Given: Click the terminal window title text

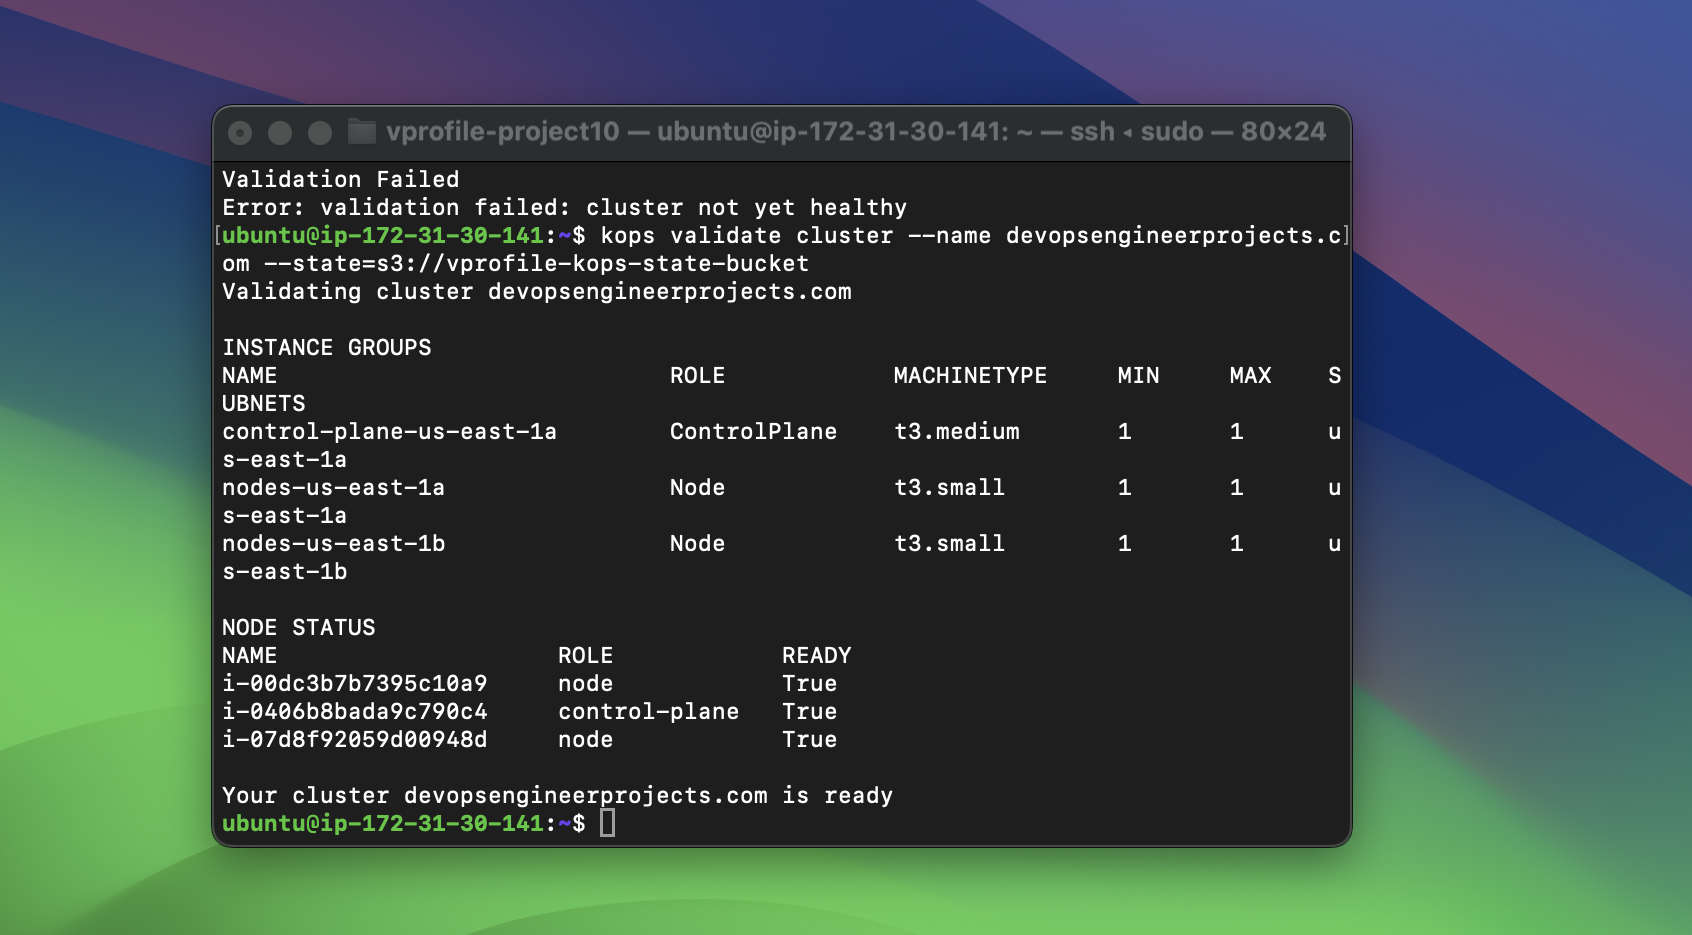Looking at the screenshot, I should pos(856,131).
